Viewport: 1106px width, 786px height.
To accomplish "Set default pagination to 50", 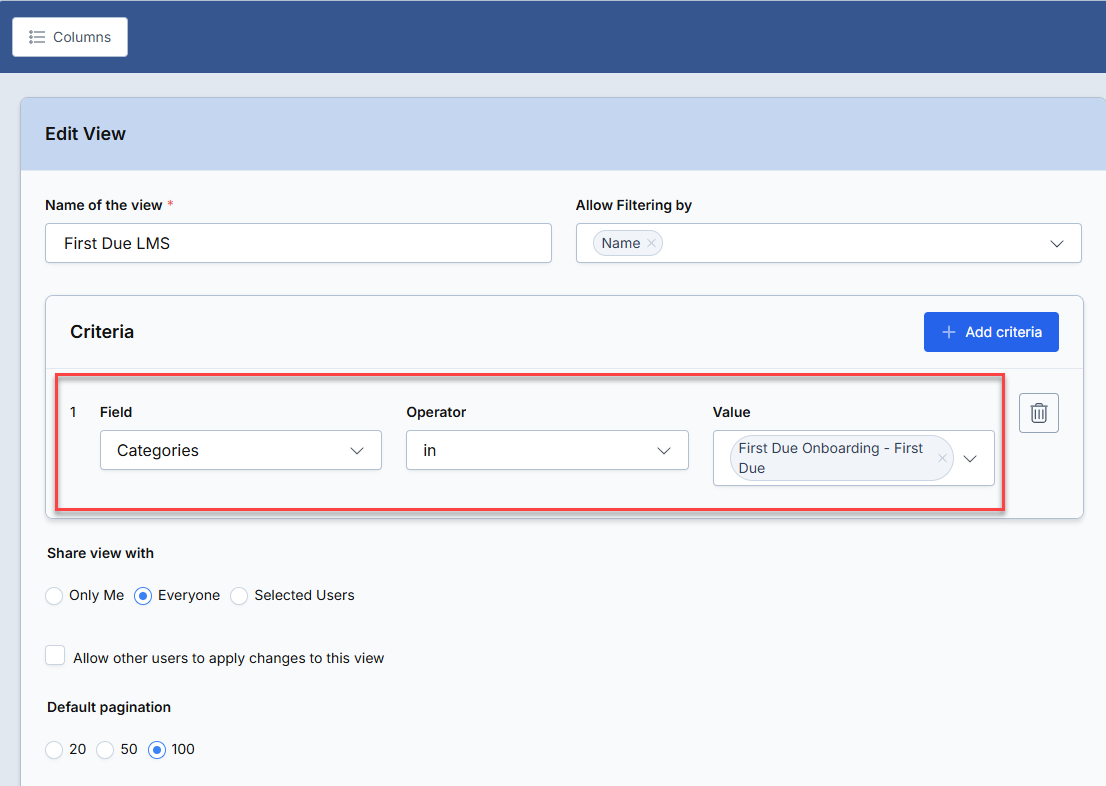I will [105, 750].
